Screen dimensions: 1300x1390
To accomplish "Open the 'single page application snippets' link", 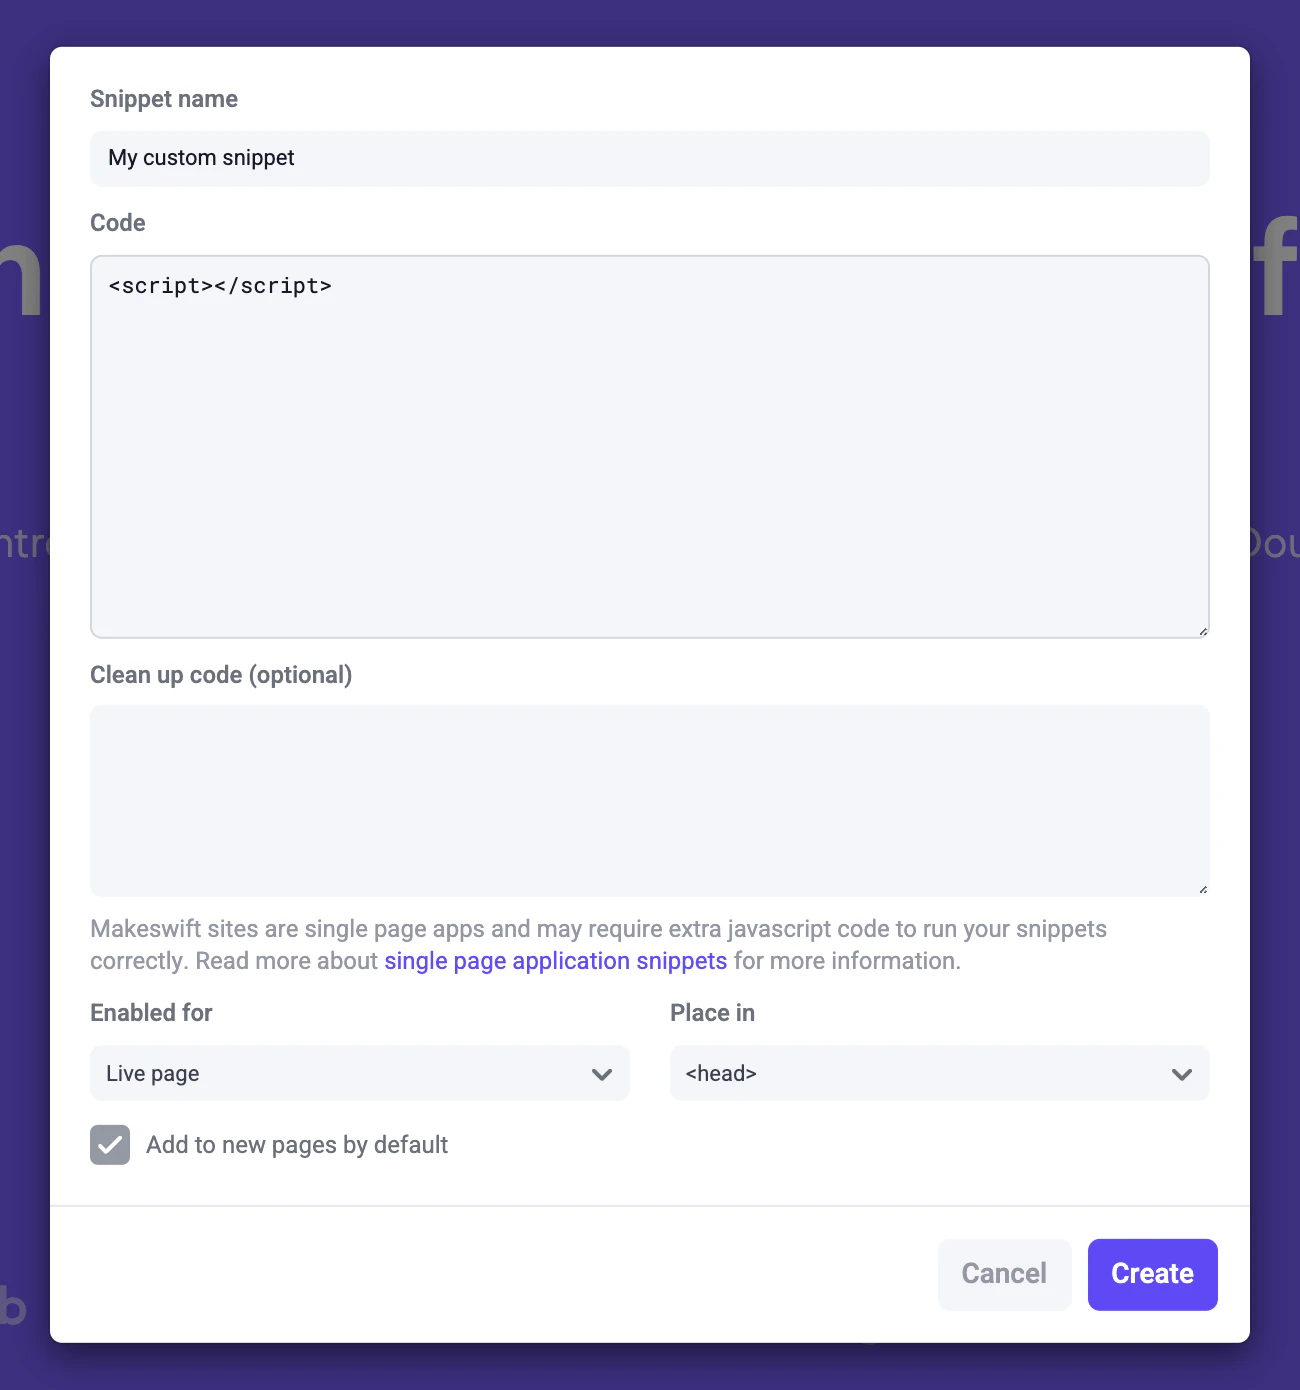I will tap(555, 960).
